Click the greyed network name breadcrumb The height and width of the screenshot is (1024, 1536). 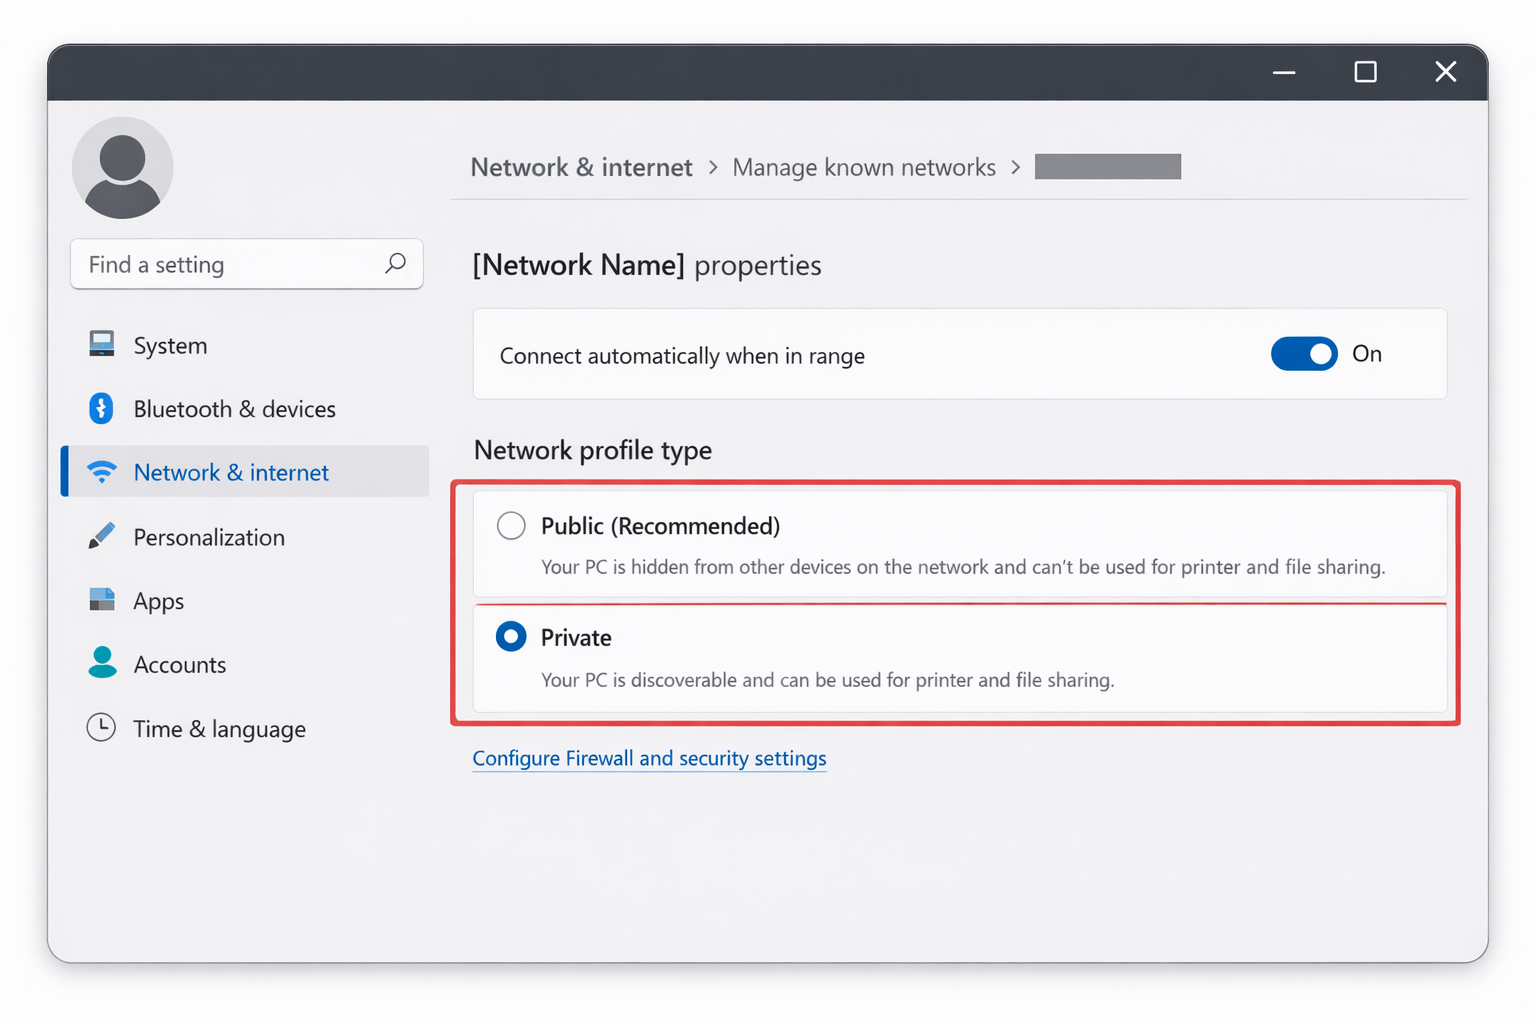point(1107,166)
